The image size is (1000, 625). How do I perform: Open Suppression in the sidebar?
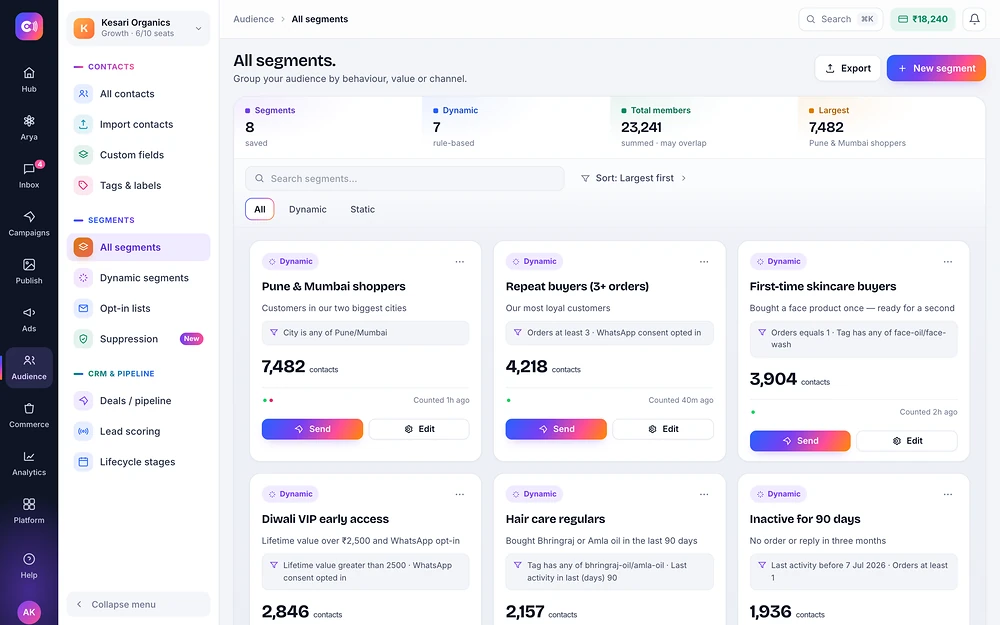click(138, 339)
